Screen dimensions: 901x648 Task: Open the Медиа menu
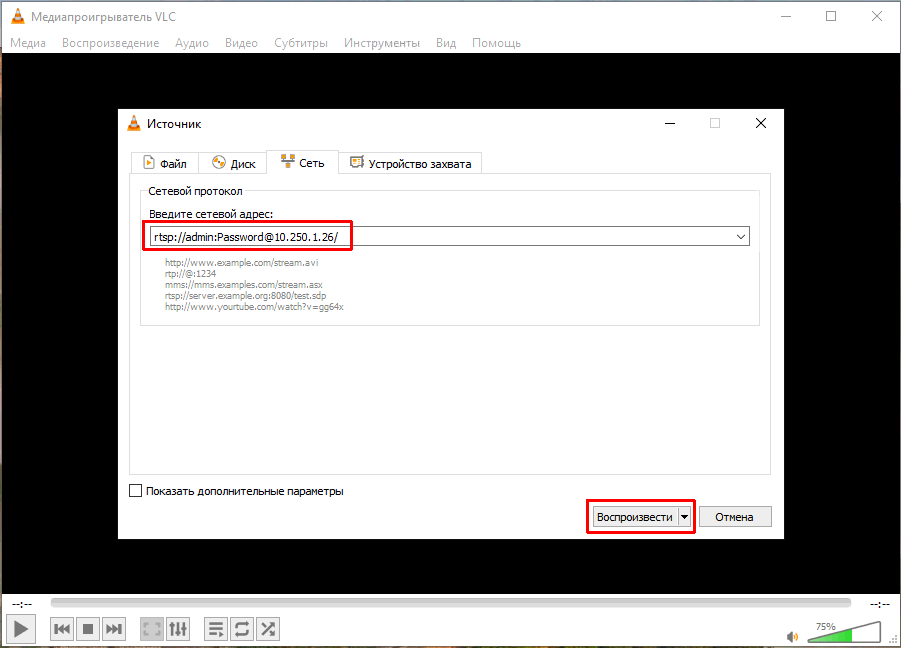[28, 43]
